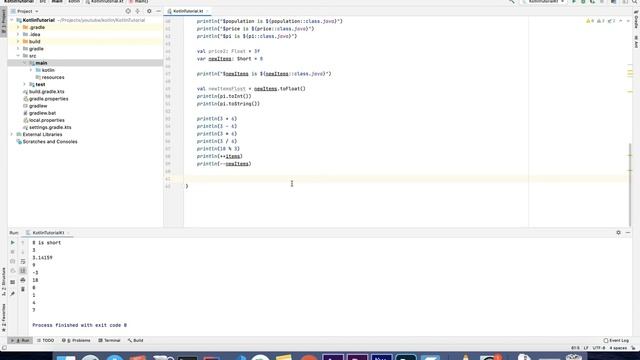Expand the build folder
Viewport: 640px width, 360px height.
(18, 42)
